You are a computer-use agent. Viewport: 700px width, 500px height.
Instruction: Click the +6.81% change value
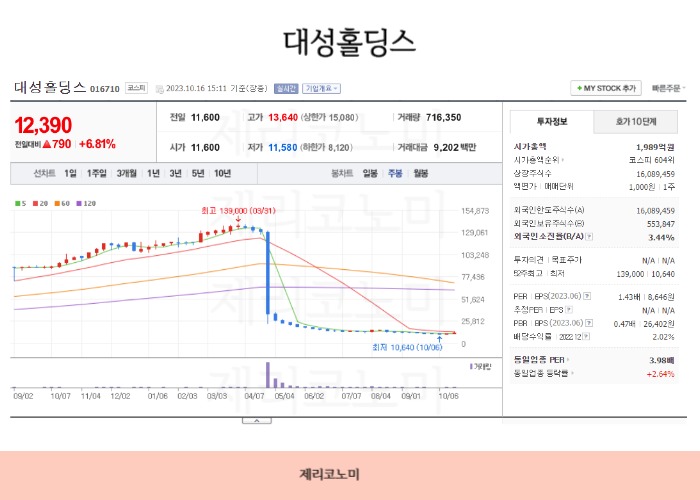point(97,144)
